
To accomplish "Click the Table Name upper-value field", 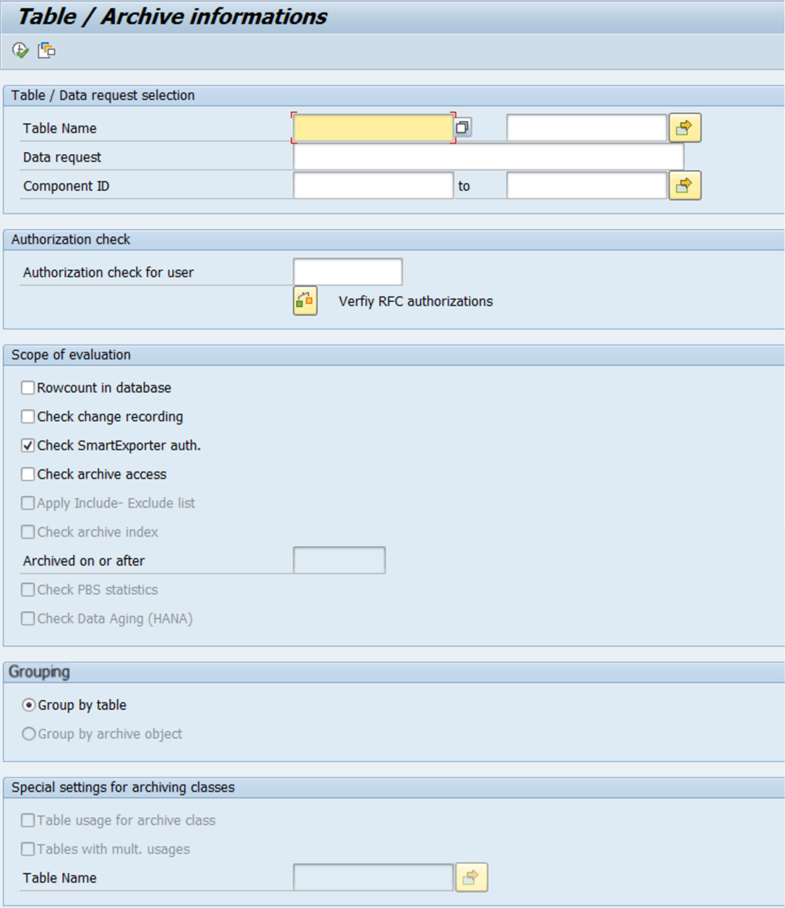I will (586, 128).
